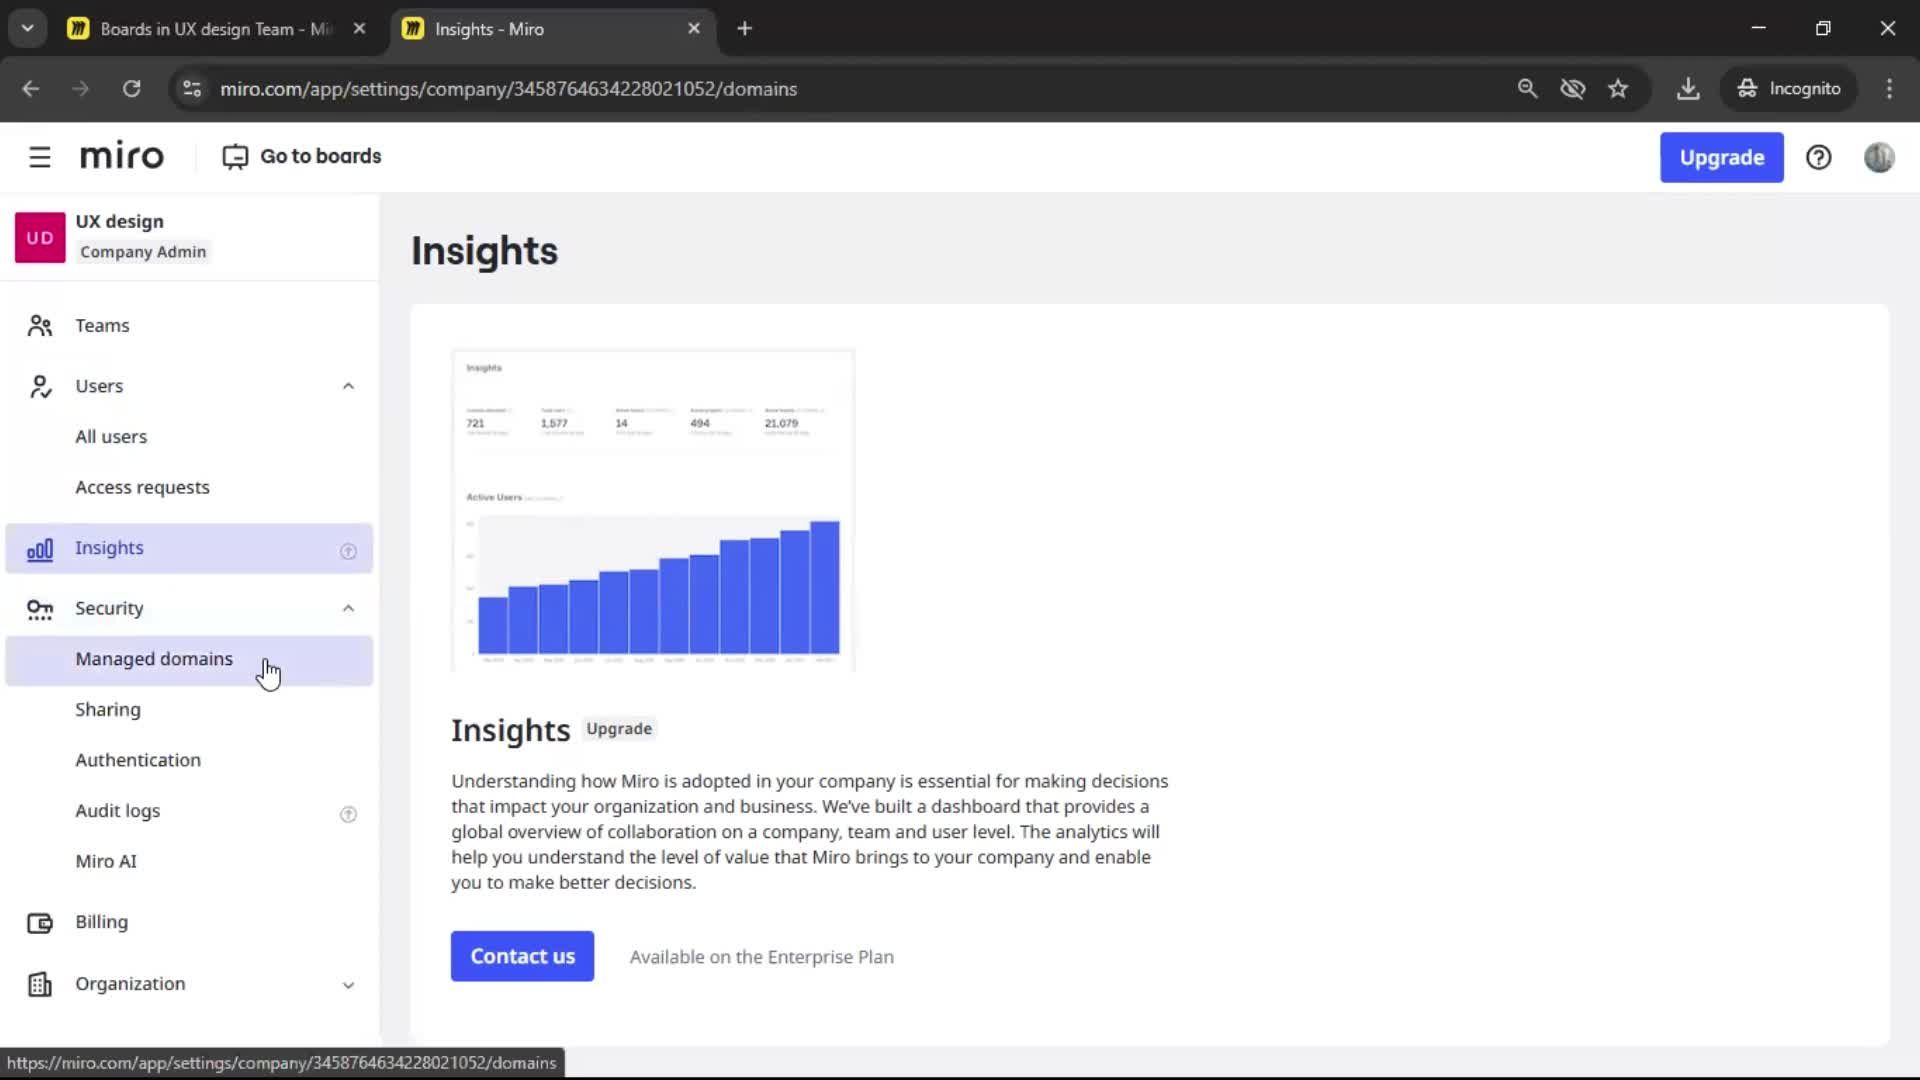The image size is (1920, 1080).
Task: Open Authentication settings
Action: 189,761
